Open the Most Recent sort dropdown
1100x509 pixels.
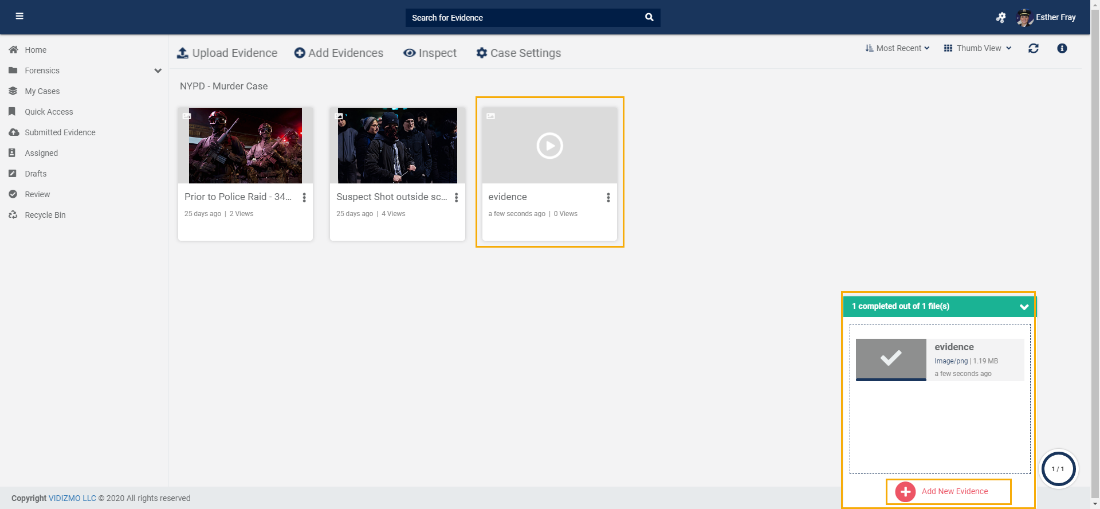897,48
